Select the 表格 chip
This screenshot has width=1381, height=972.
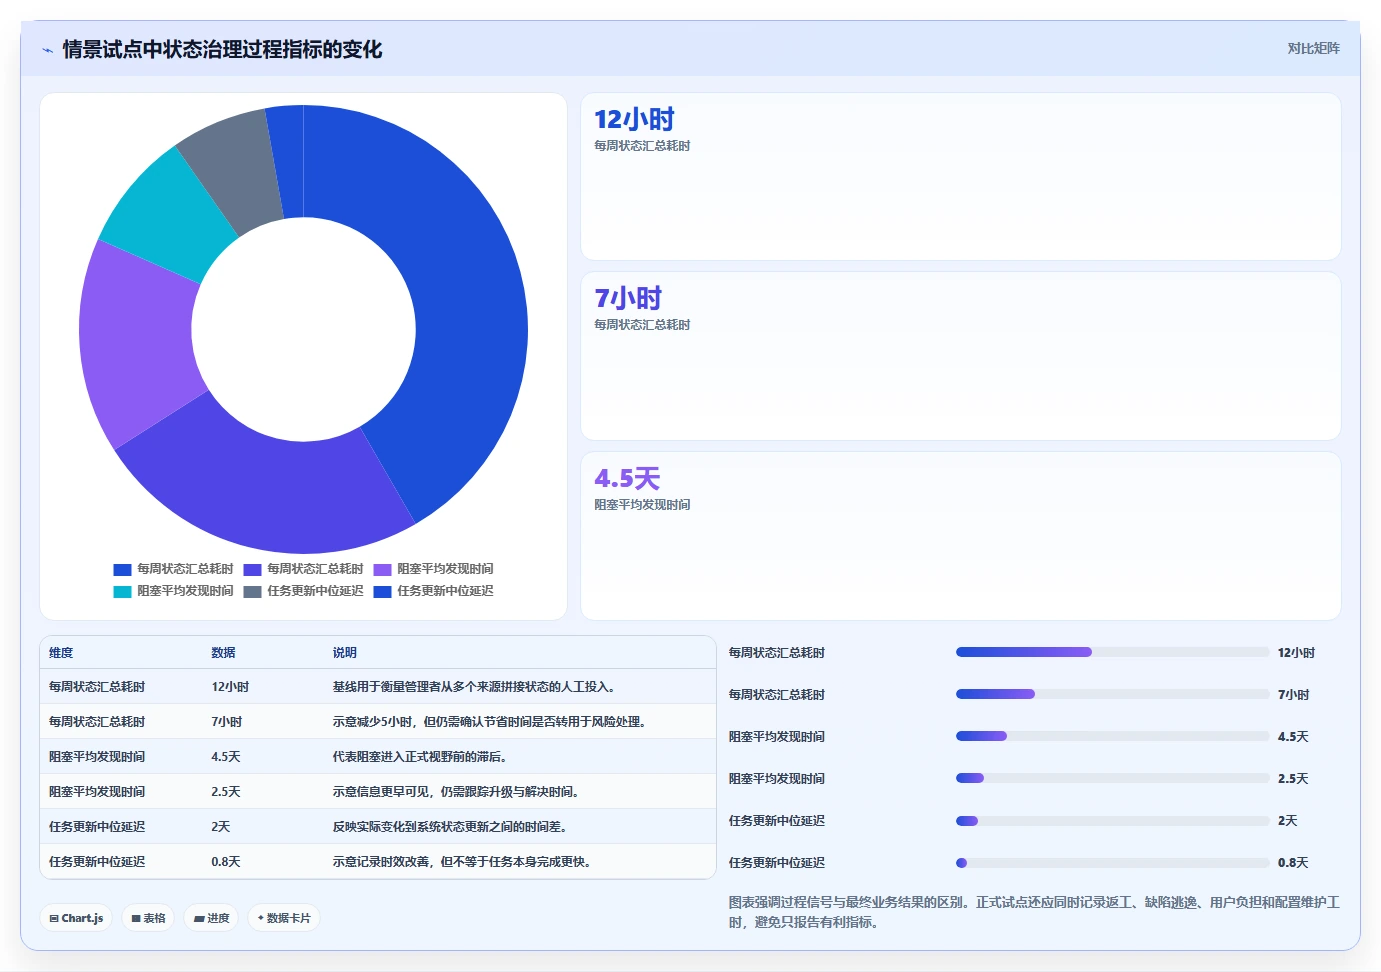pyautogui.click(x=148, y=918)
